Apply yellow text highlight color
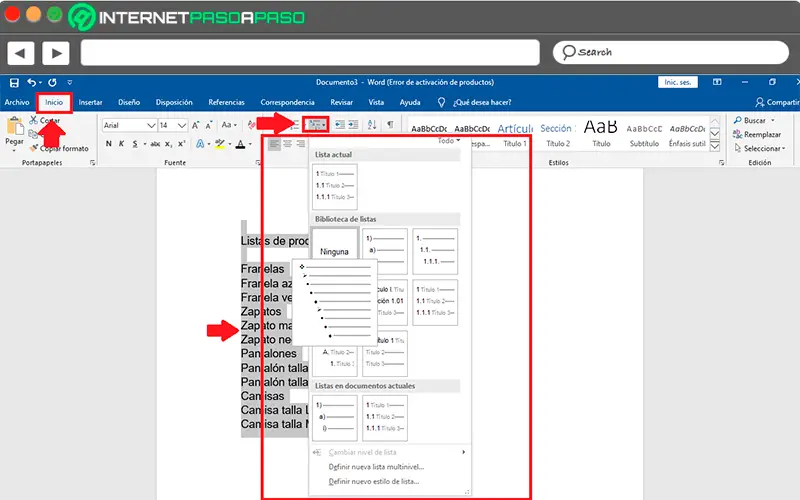Viewport: 800px width, 500px height. point(220,144)
